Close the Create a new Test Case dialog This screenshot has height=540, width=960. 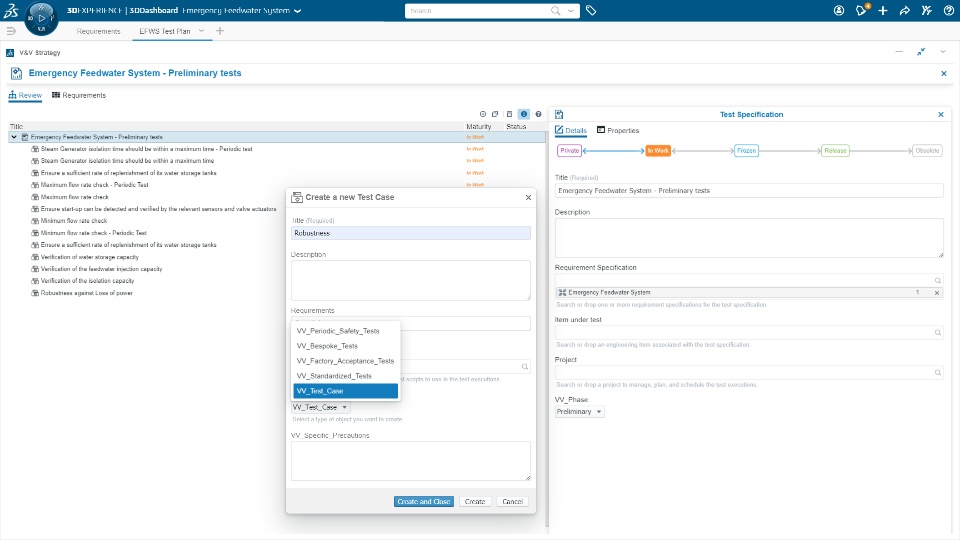(528, 197)
